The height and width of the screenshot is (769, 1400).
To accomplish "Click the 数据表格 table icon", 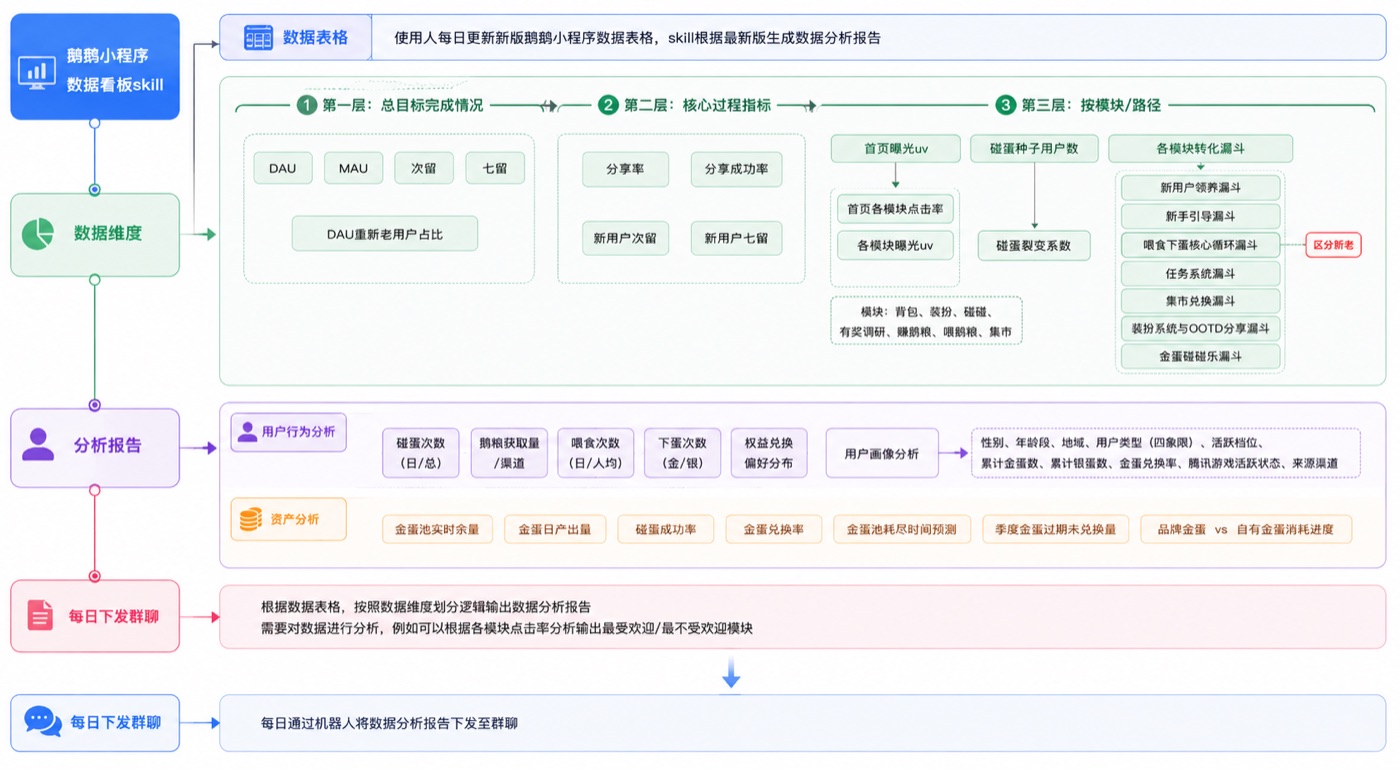I will click(259, 38).
